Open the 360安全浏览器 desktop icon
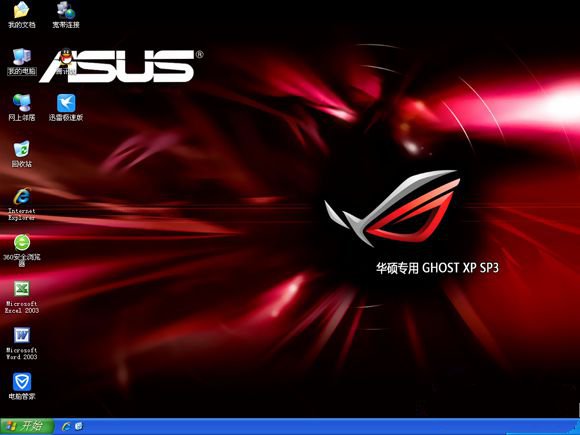This screenshot has height=435, width=580. [21, 250]
